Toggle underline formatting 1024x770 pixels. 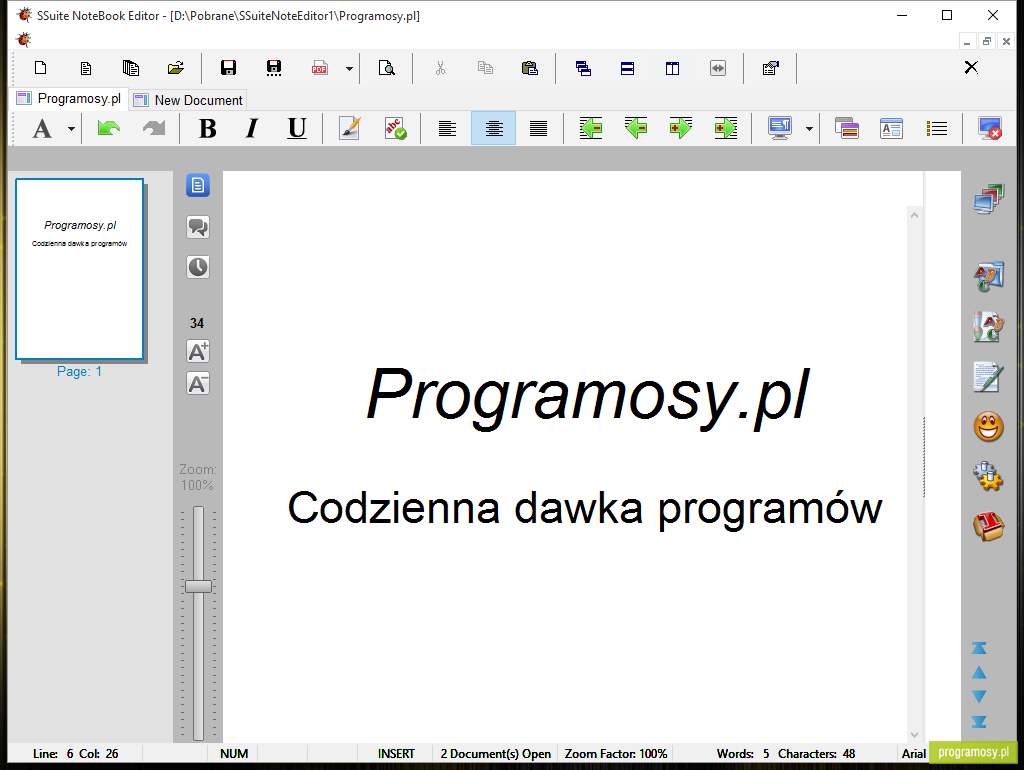pyautogui.click(x=297, y=128)
